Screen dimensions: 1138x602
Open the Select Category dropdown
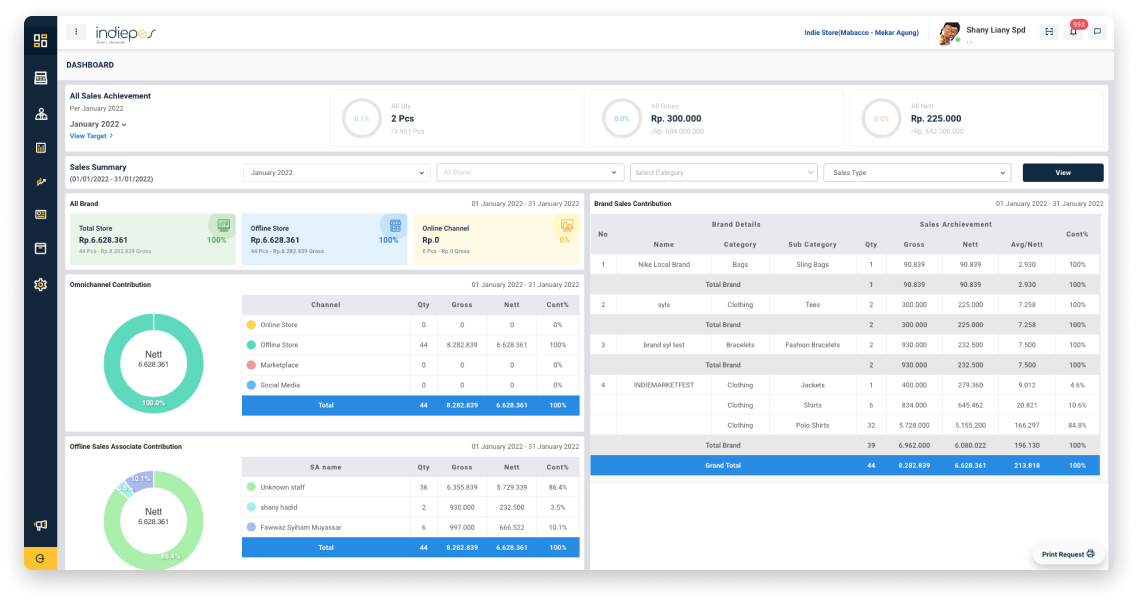coord(724,173)
